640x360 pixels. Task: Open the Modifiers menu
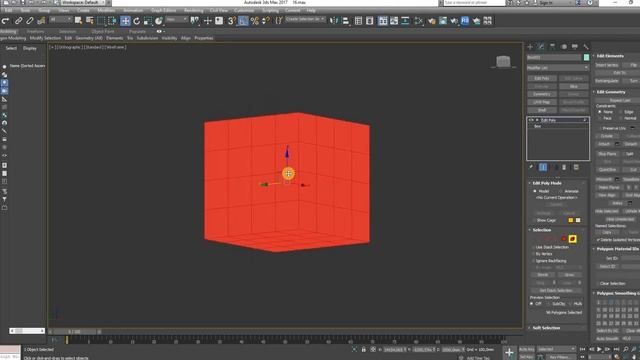click(106, 10)
